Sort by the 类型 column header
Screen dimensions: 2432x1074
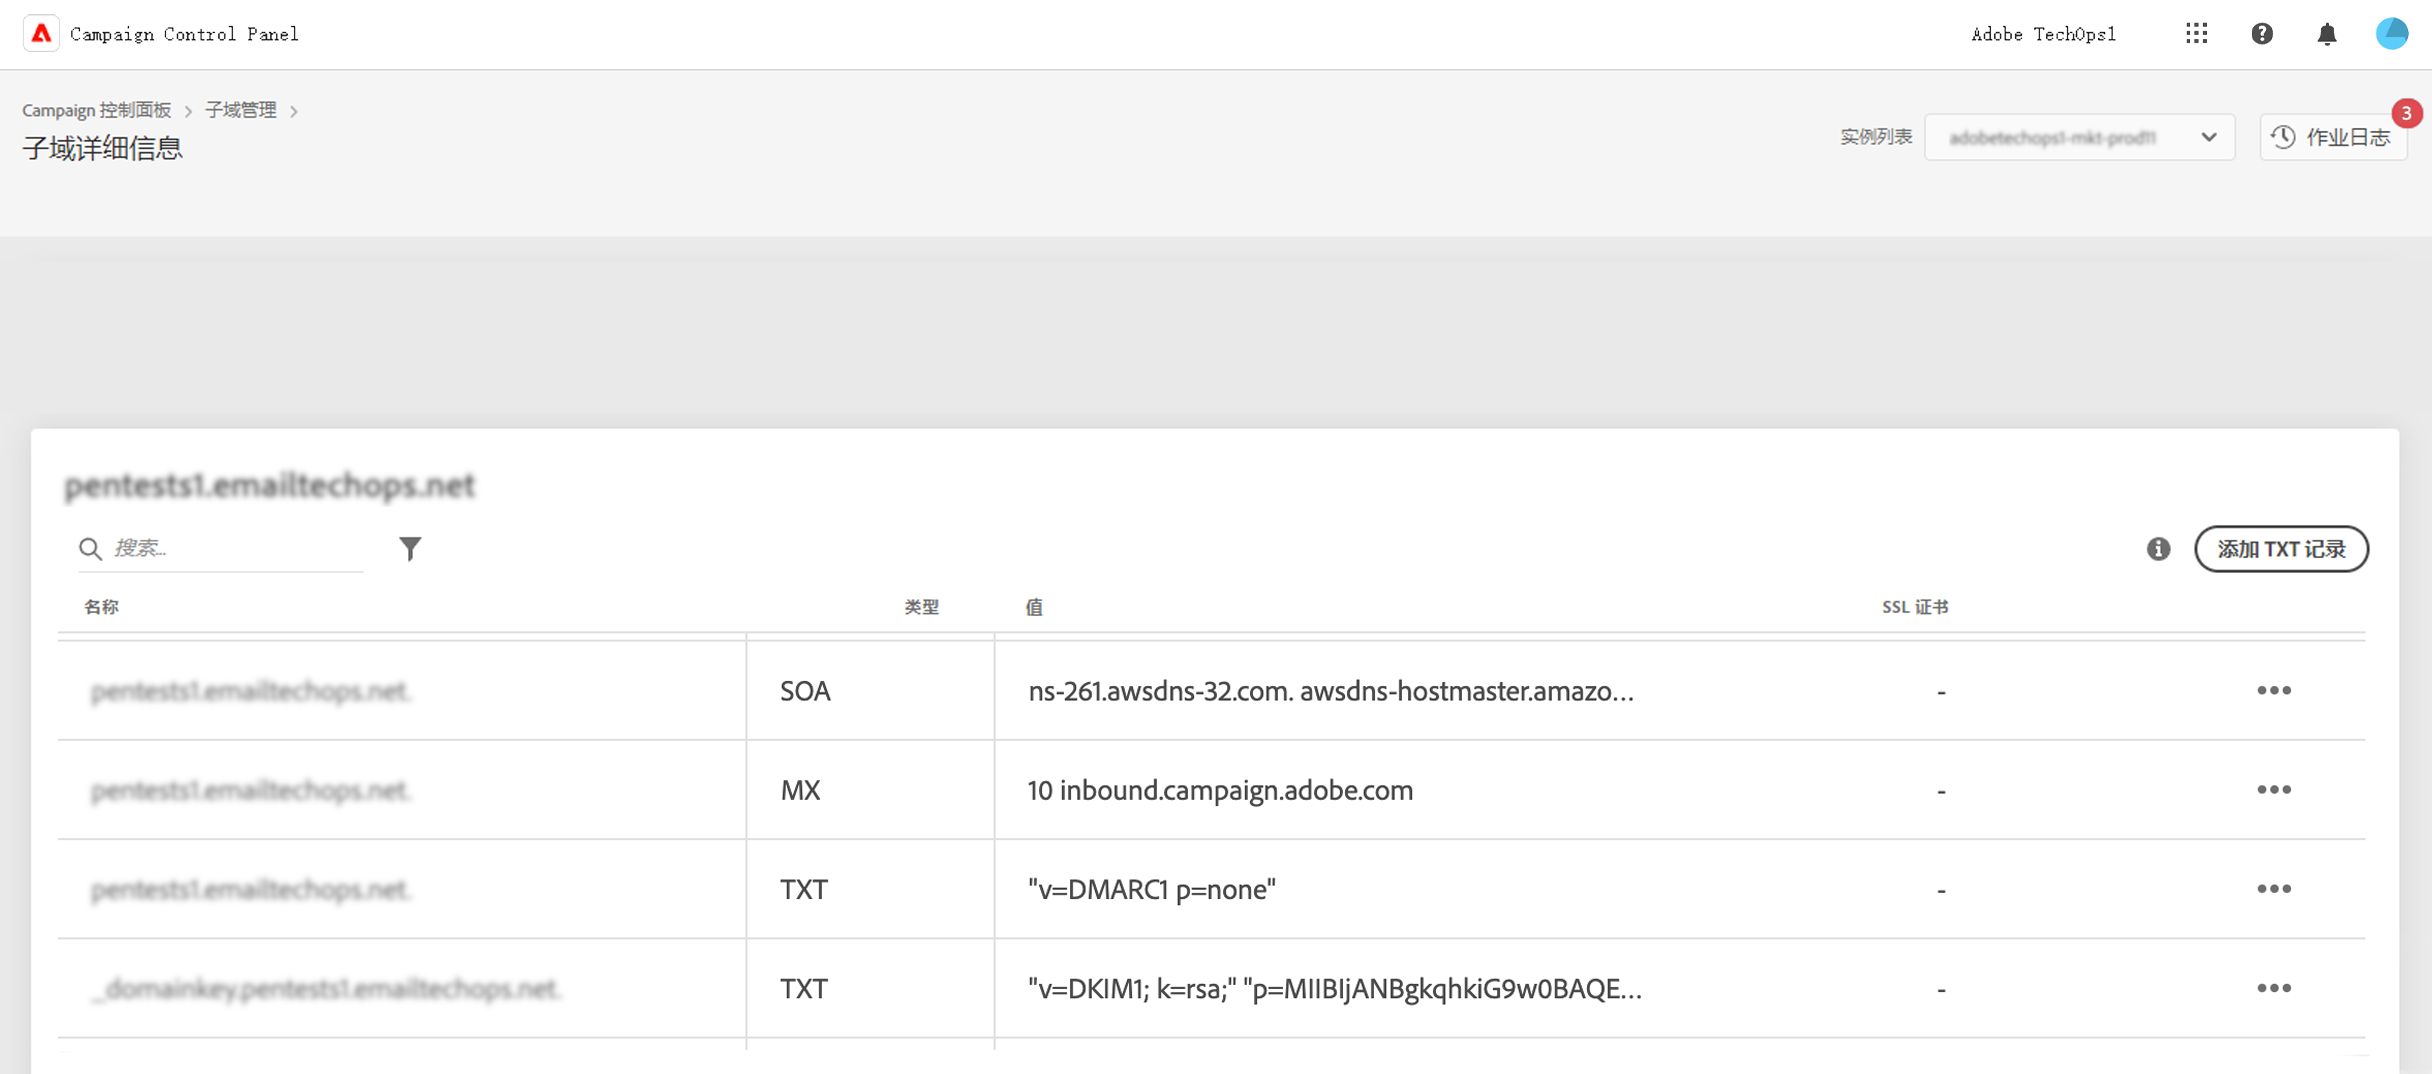(921, 607)
